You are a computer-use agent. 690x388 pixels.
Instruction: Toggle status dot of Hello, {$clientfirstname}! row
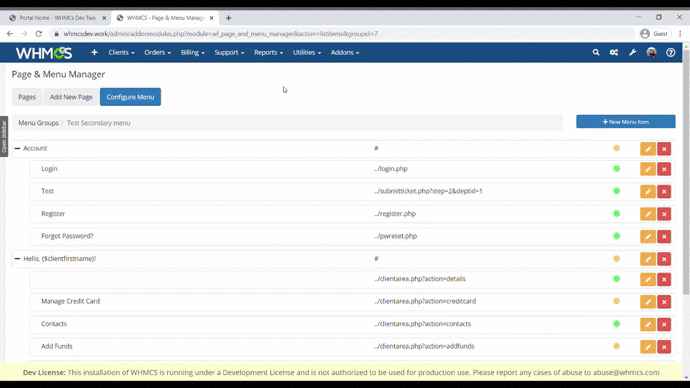click(617, 259)
